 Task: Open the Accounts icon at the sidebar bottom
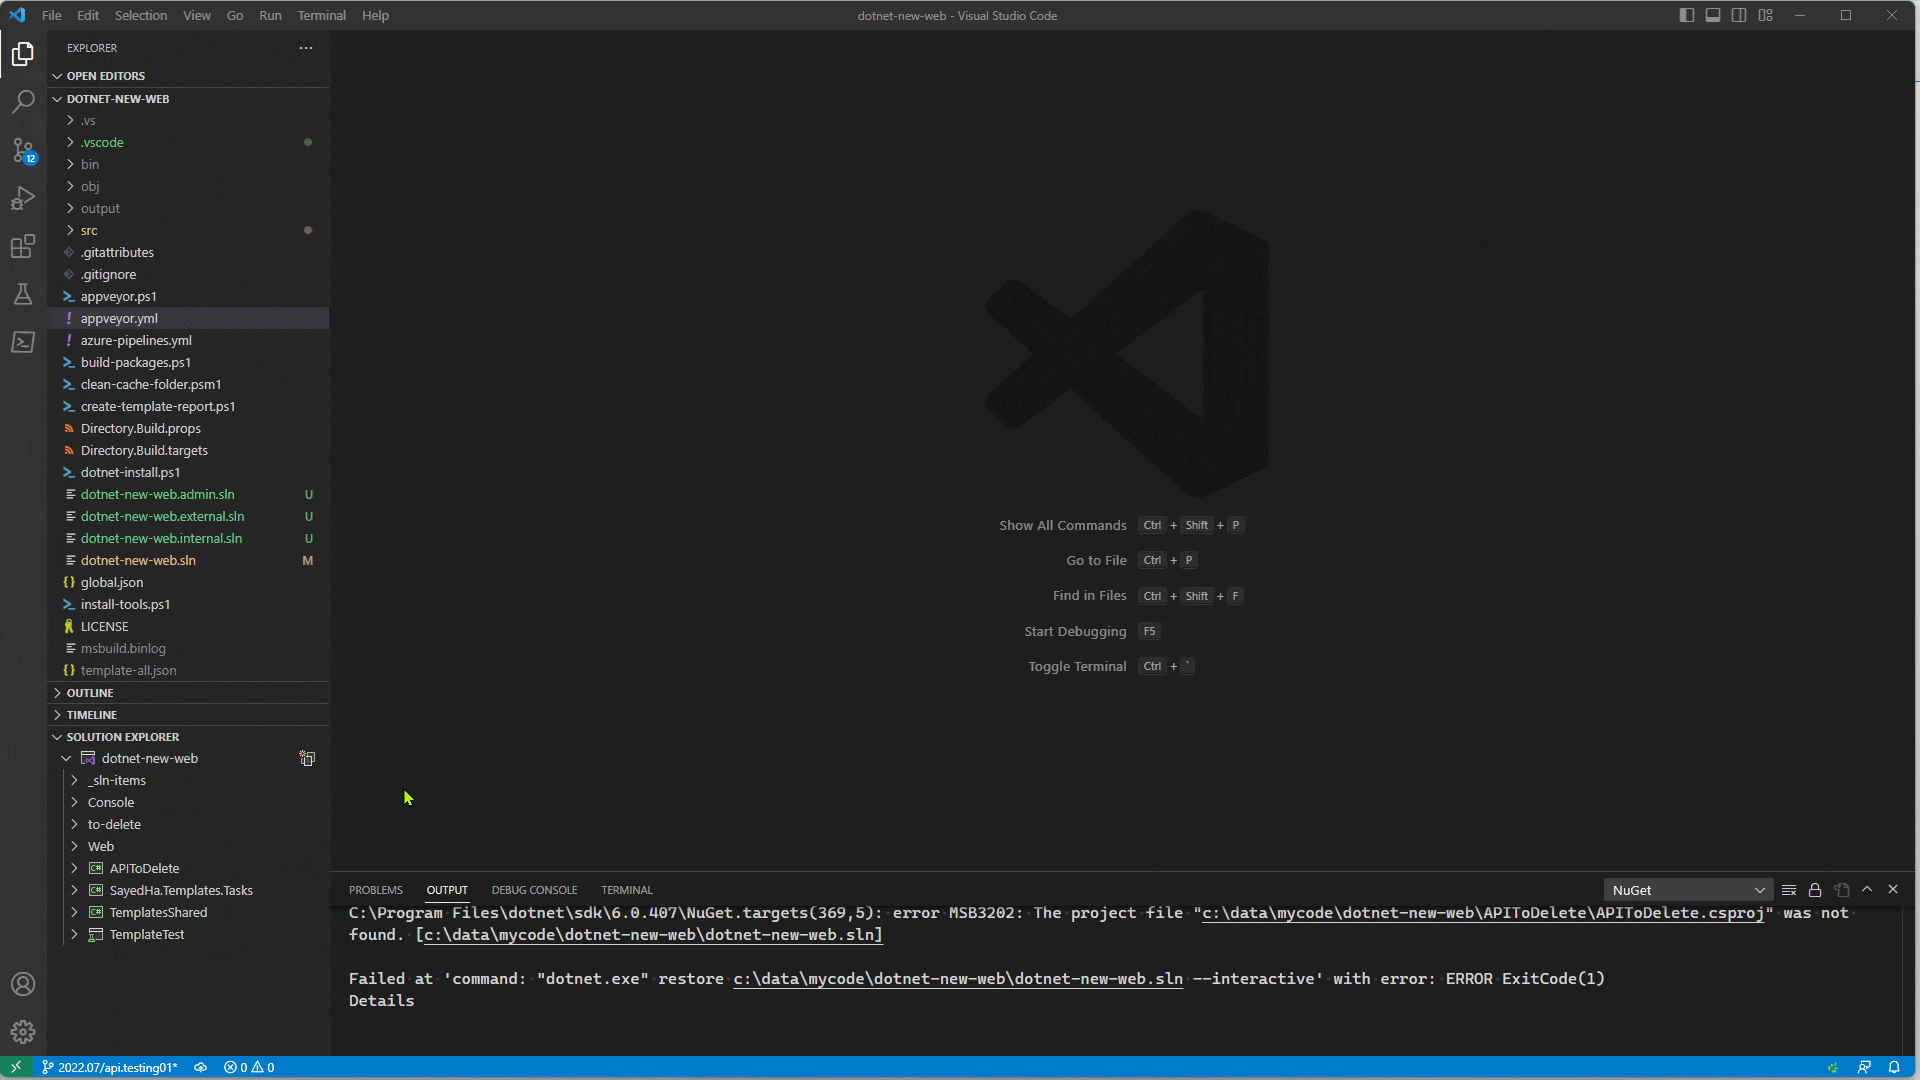coord(23,984)
